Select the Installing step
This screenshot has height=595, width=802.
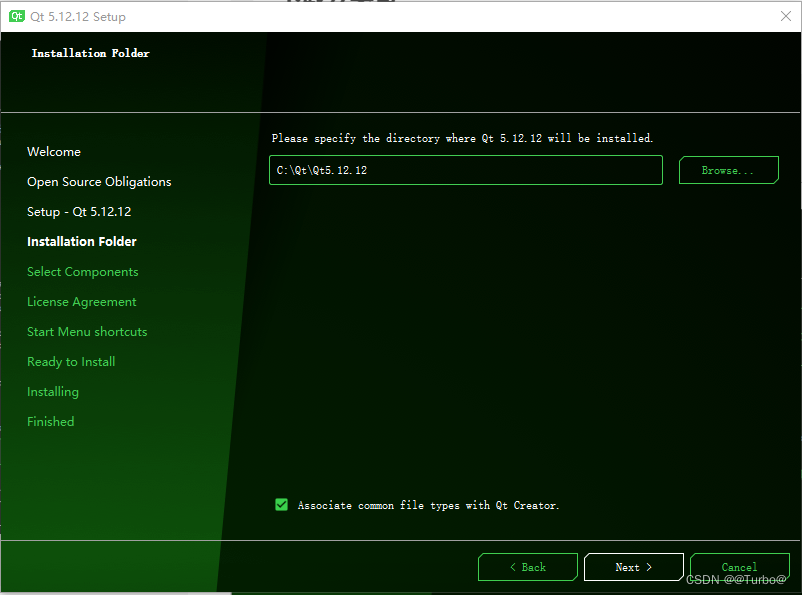[x=53, y=392]
